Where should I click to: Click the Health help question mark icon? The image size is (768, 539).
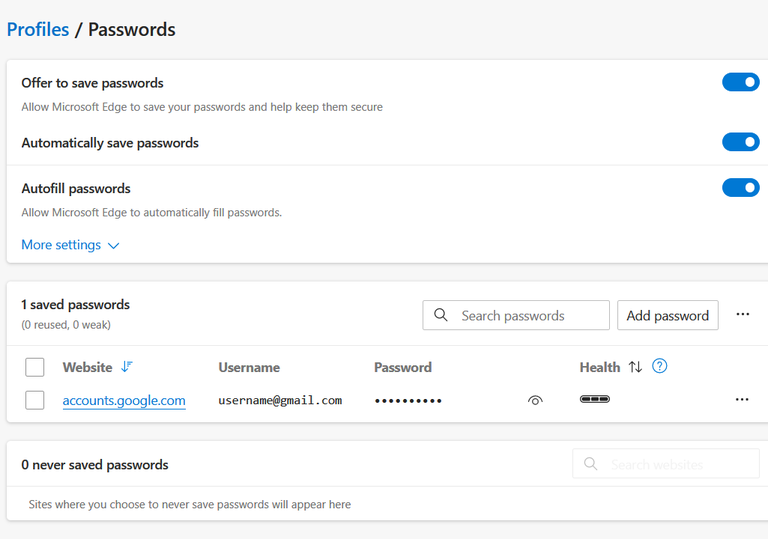pos(659,366)
